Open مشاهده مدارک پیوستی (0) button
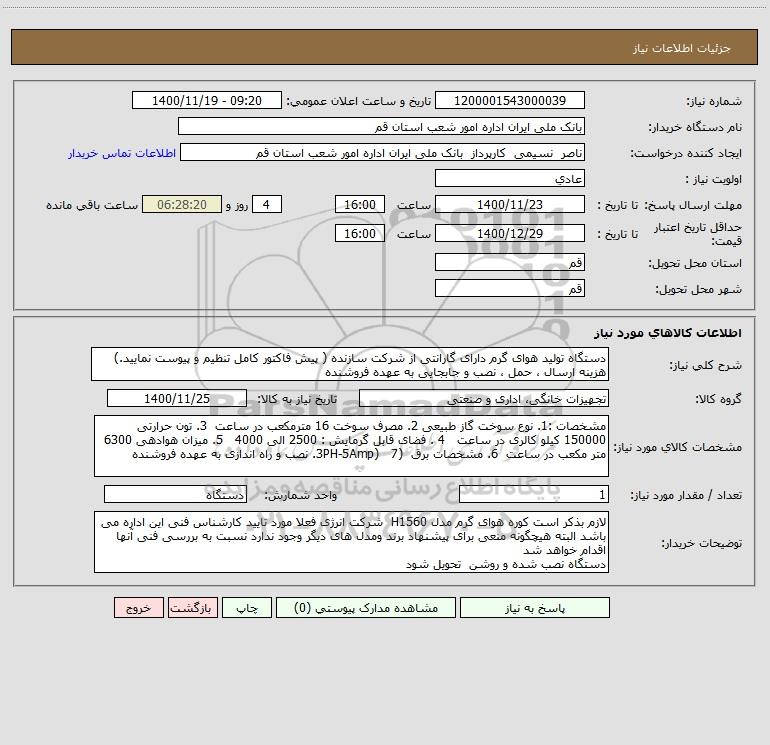 366,608
